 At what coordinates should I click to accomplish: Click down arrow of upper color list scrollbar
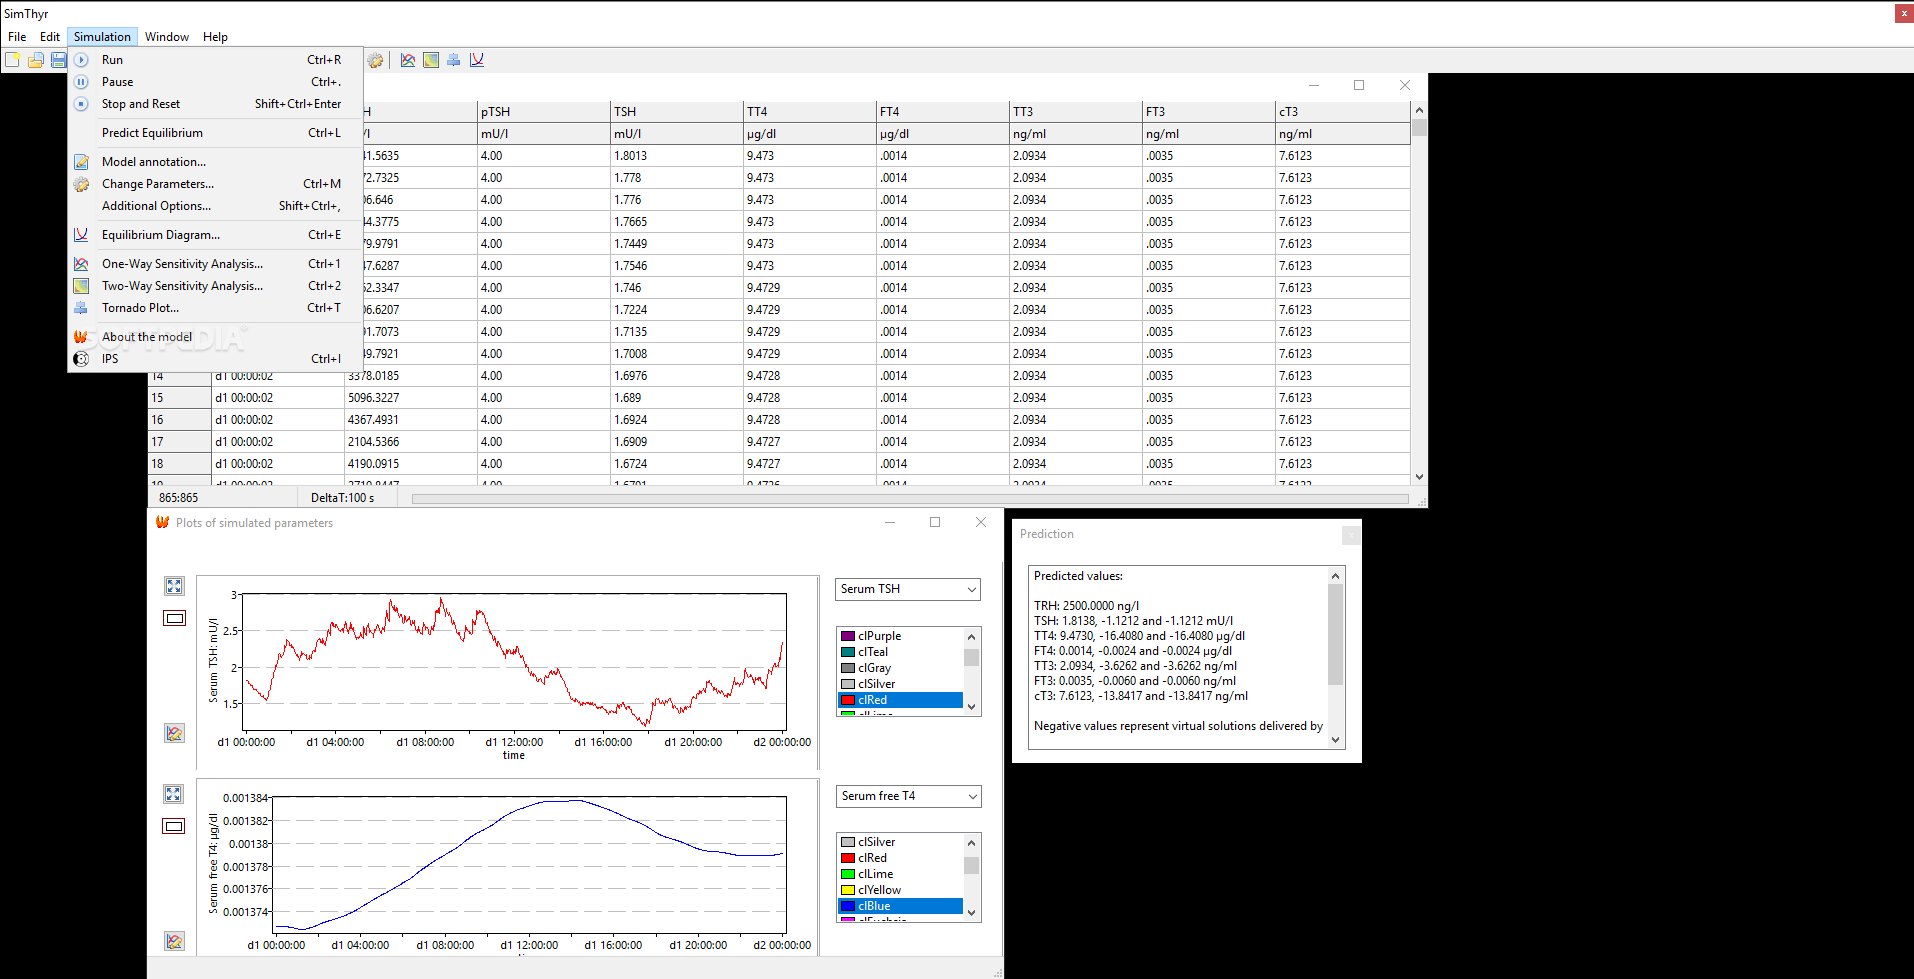click(x=971, y=706)
